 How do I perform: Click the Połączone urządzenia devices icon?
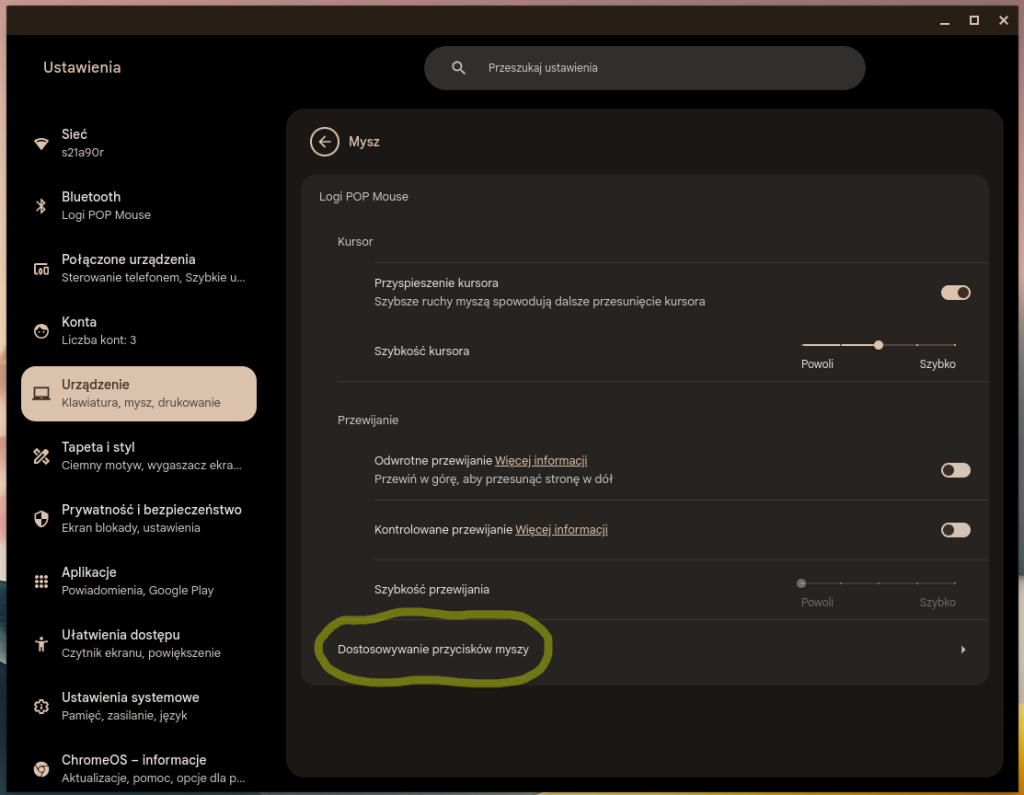point(41,268)
